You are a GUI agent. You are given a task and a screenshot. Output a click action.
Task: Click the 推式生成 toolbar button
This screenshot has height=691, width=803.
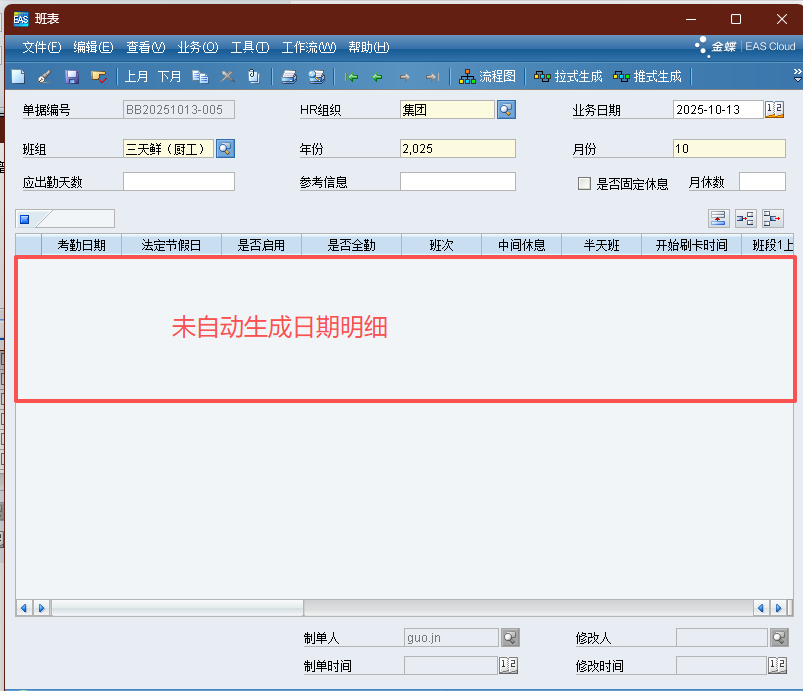point(647,76)
